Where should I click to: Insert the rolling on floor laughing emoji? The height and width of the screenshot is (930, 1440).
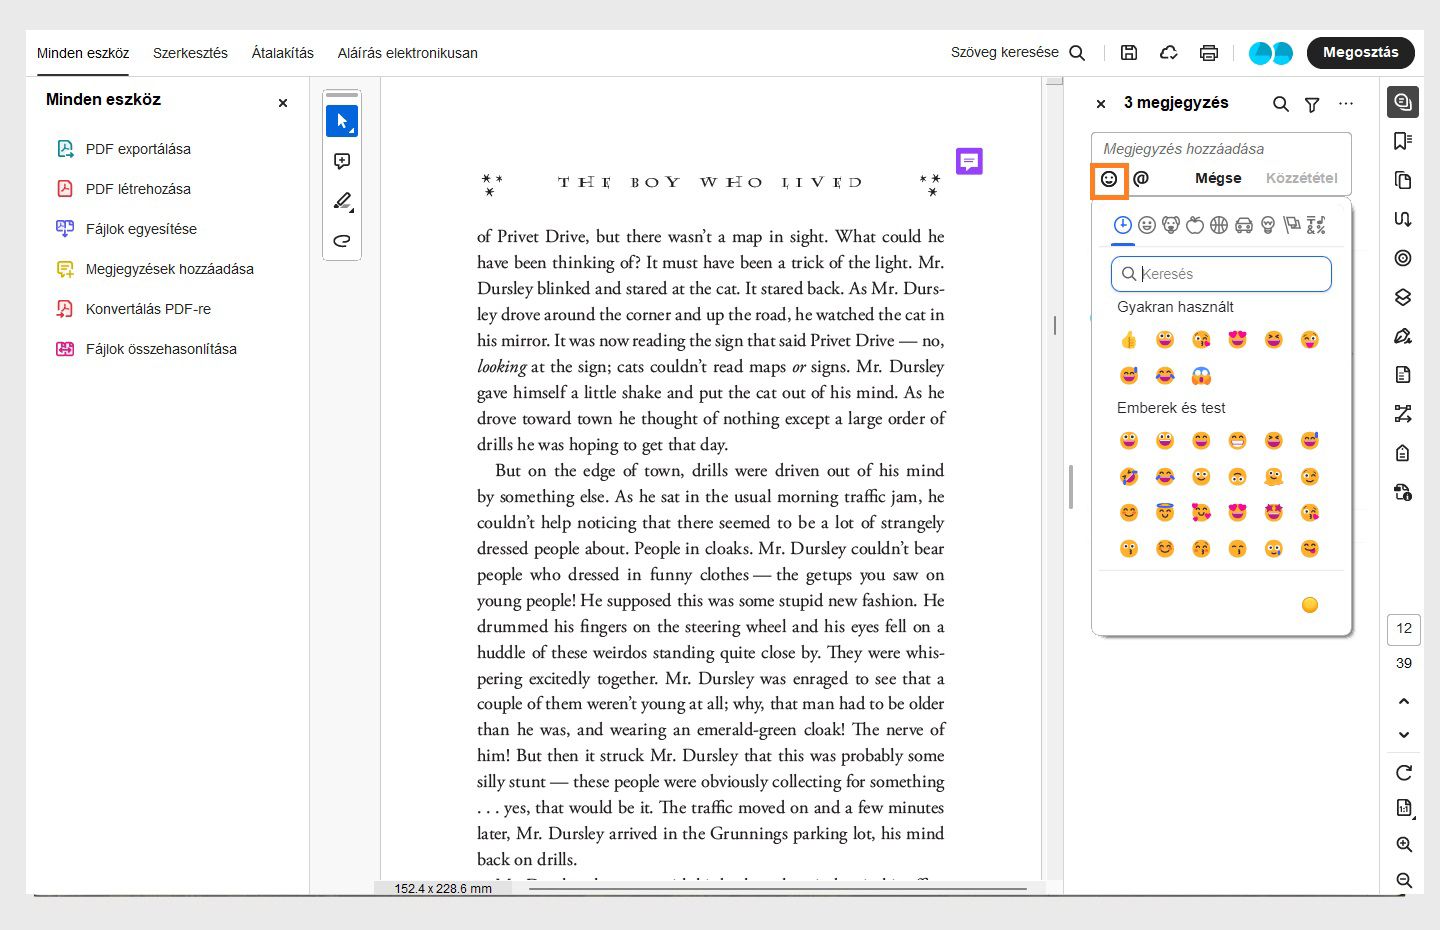(x=1129, y=477)
